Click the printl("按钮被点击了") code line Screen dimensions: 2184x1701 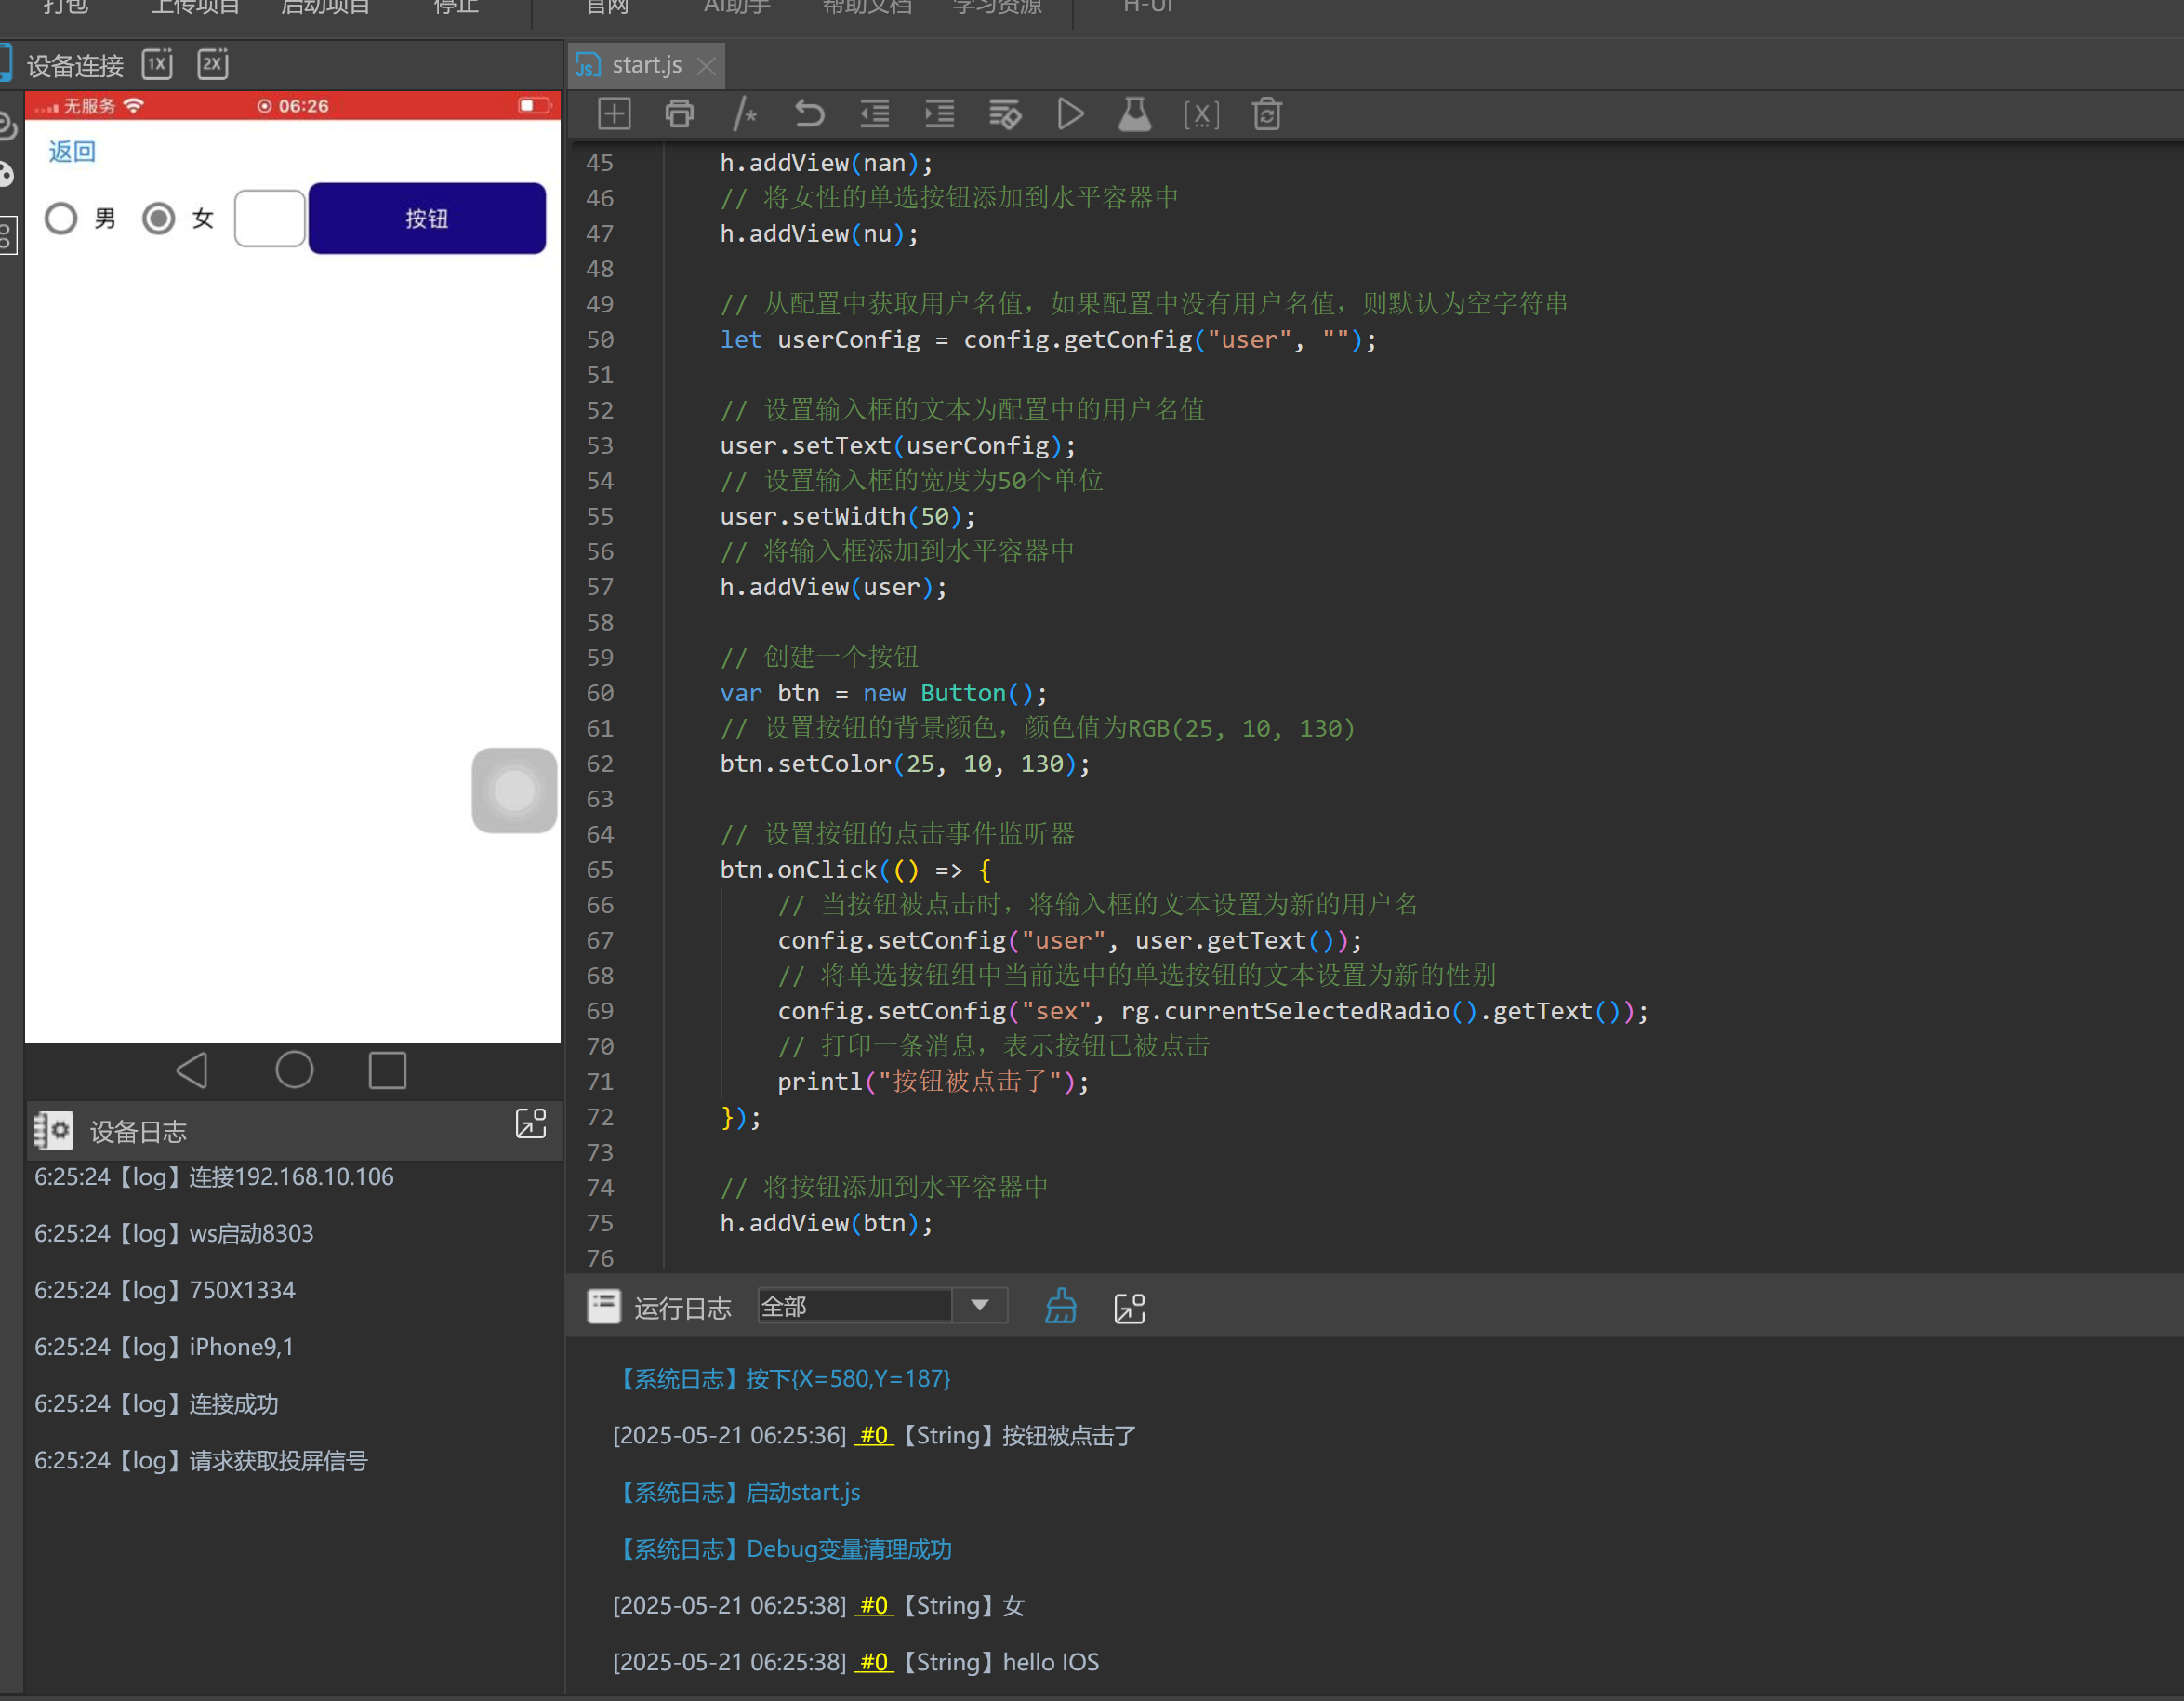(933, 1082)
